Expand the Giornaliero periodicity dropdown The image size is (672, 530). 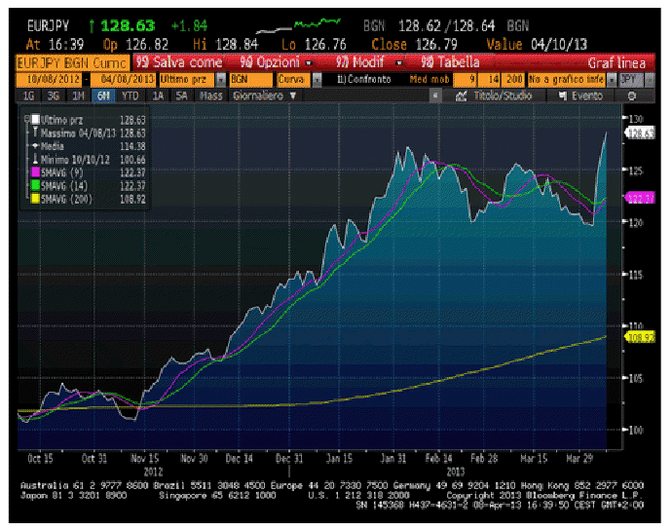[265, 96]
